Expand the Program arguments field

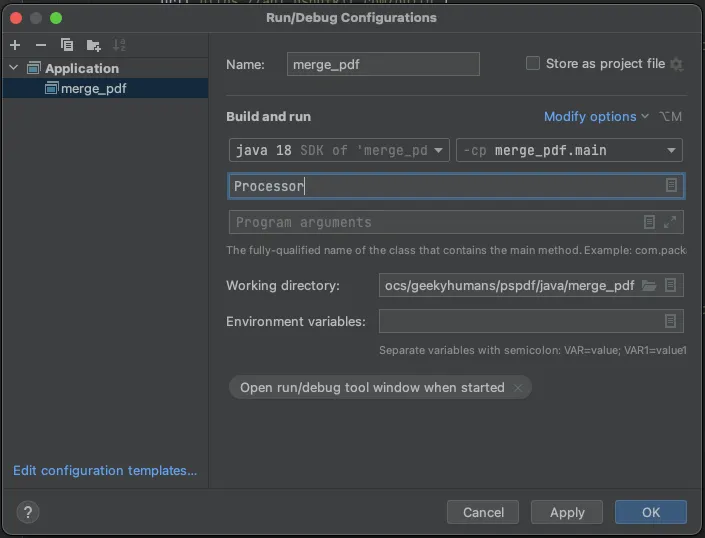click(670, 222)
